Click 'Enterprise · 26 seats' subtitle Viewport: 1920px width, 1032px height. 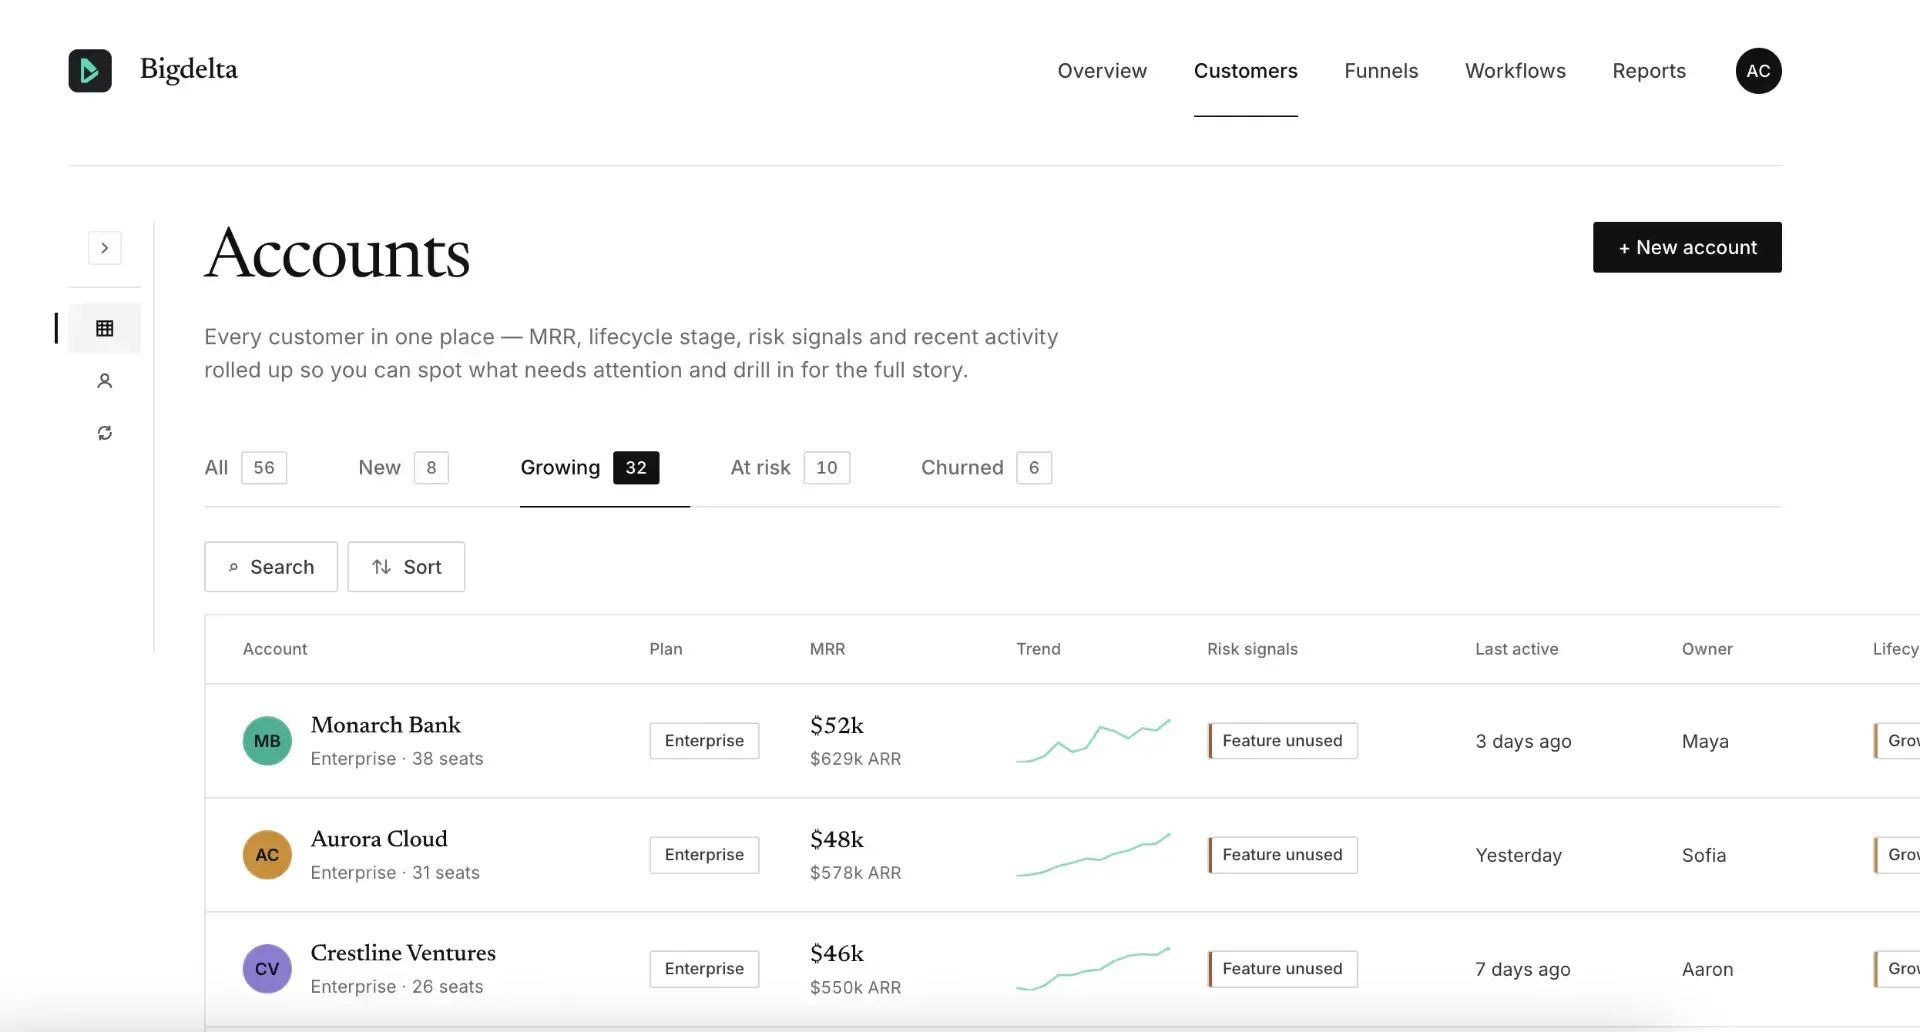coord(397,987)
